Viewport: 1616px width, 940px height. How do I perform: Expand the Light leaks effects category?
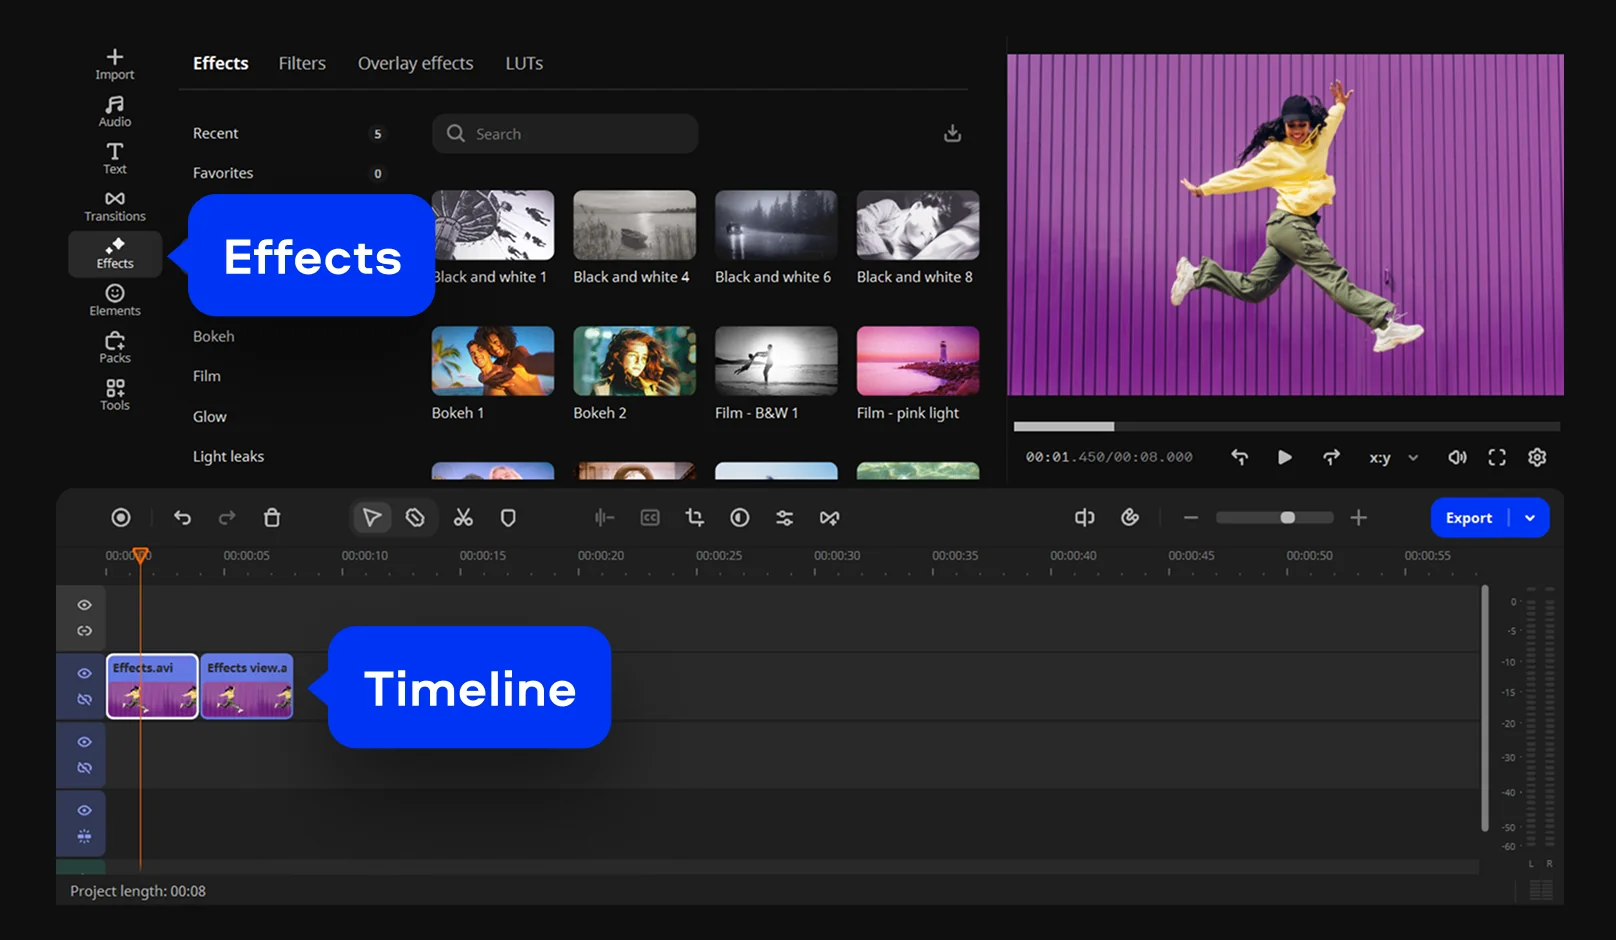tap(228, 456)
